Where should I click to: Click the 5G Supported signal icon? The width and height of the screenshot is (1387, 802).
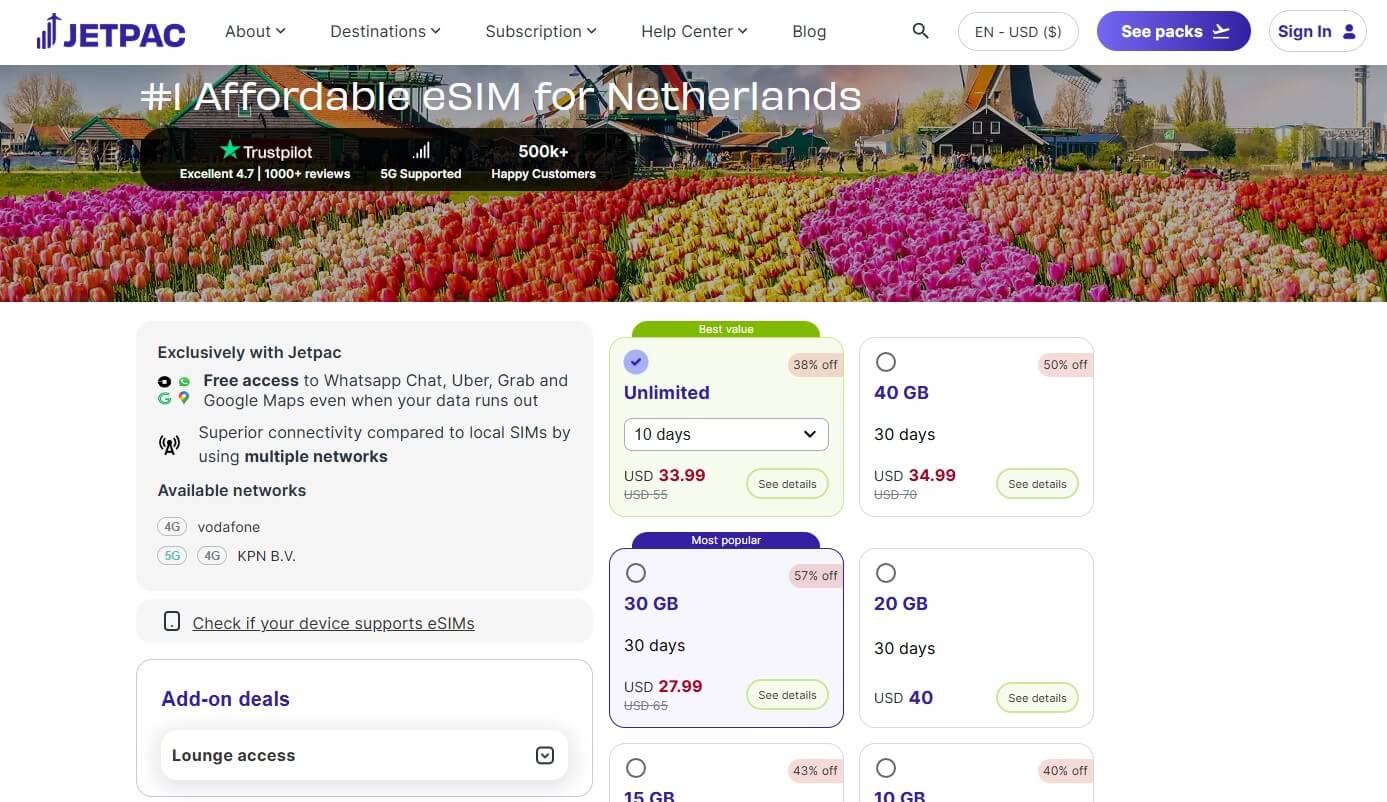[x=420, y=149]
